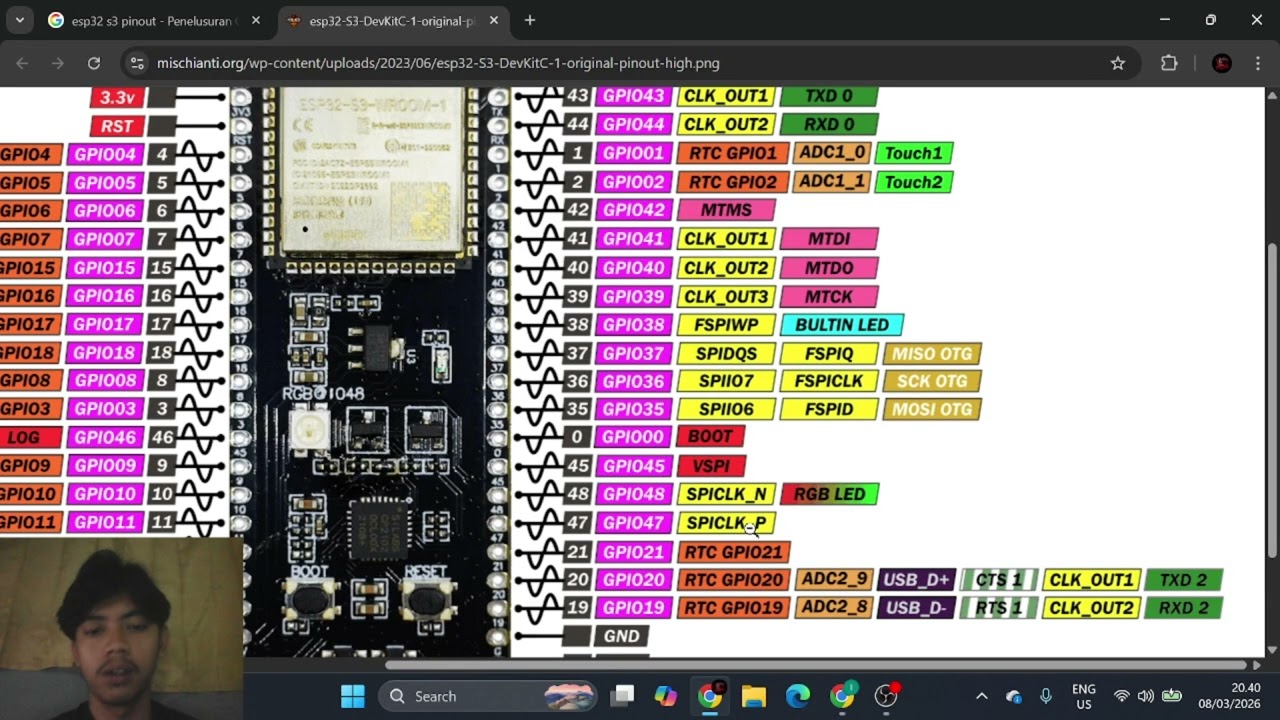Image resolution: width=1280 pixels, height=720 pixels.
Task: Open the Chrome icon with green badge
Action: pos(842,696)
